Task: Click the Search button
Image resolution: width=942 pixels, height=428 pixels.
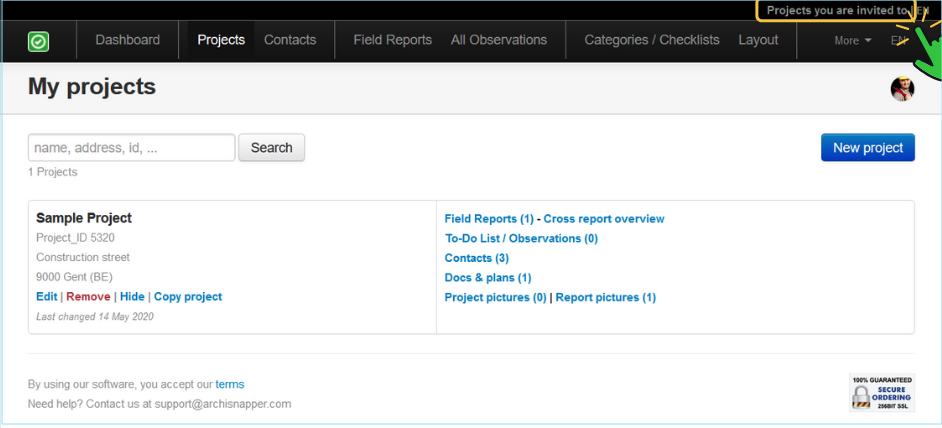Action: 271,148
